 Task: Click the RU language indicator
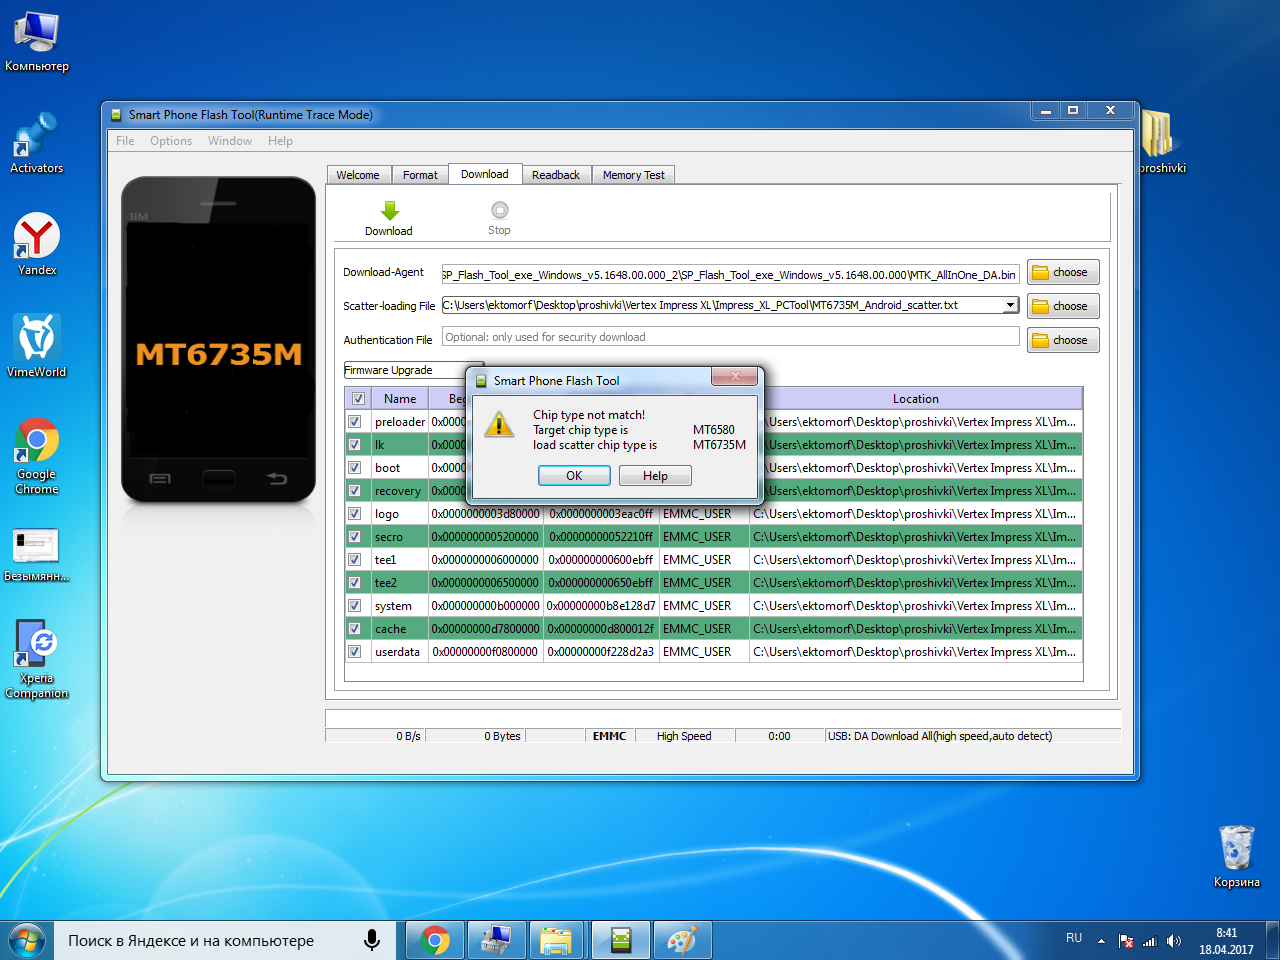tap(1074, 938)
